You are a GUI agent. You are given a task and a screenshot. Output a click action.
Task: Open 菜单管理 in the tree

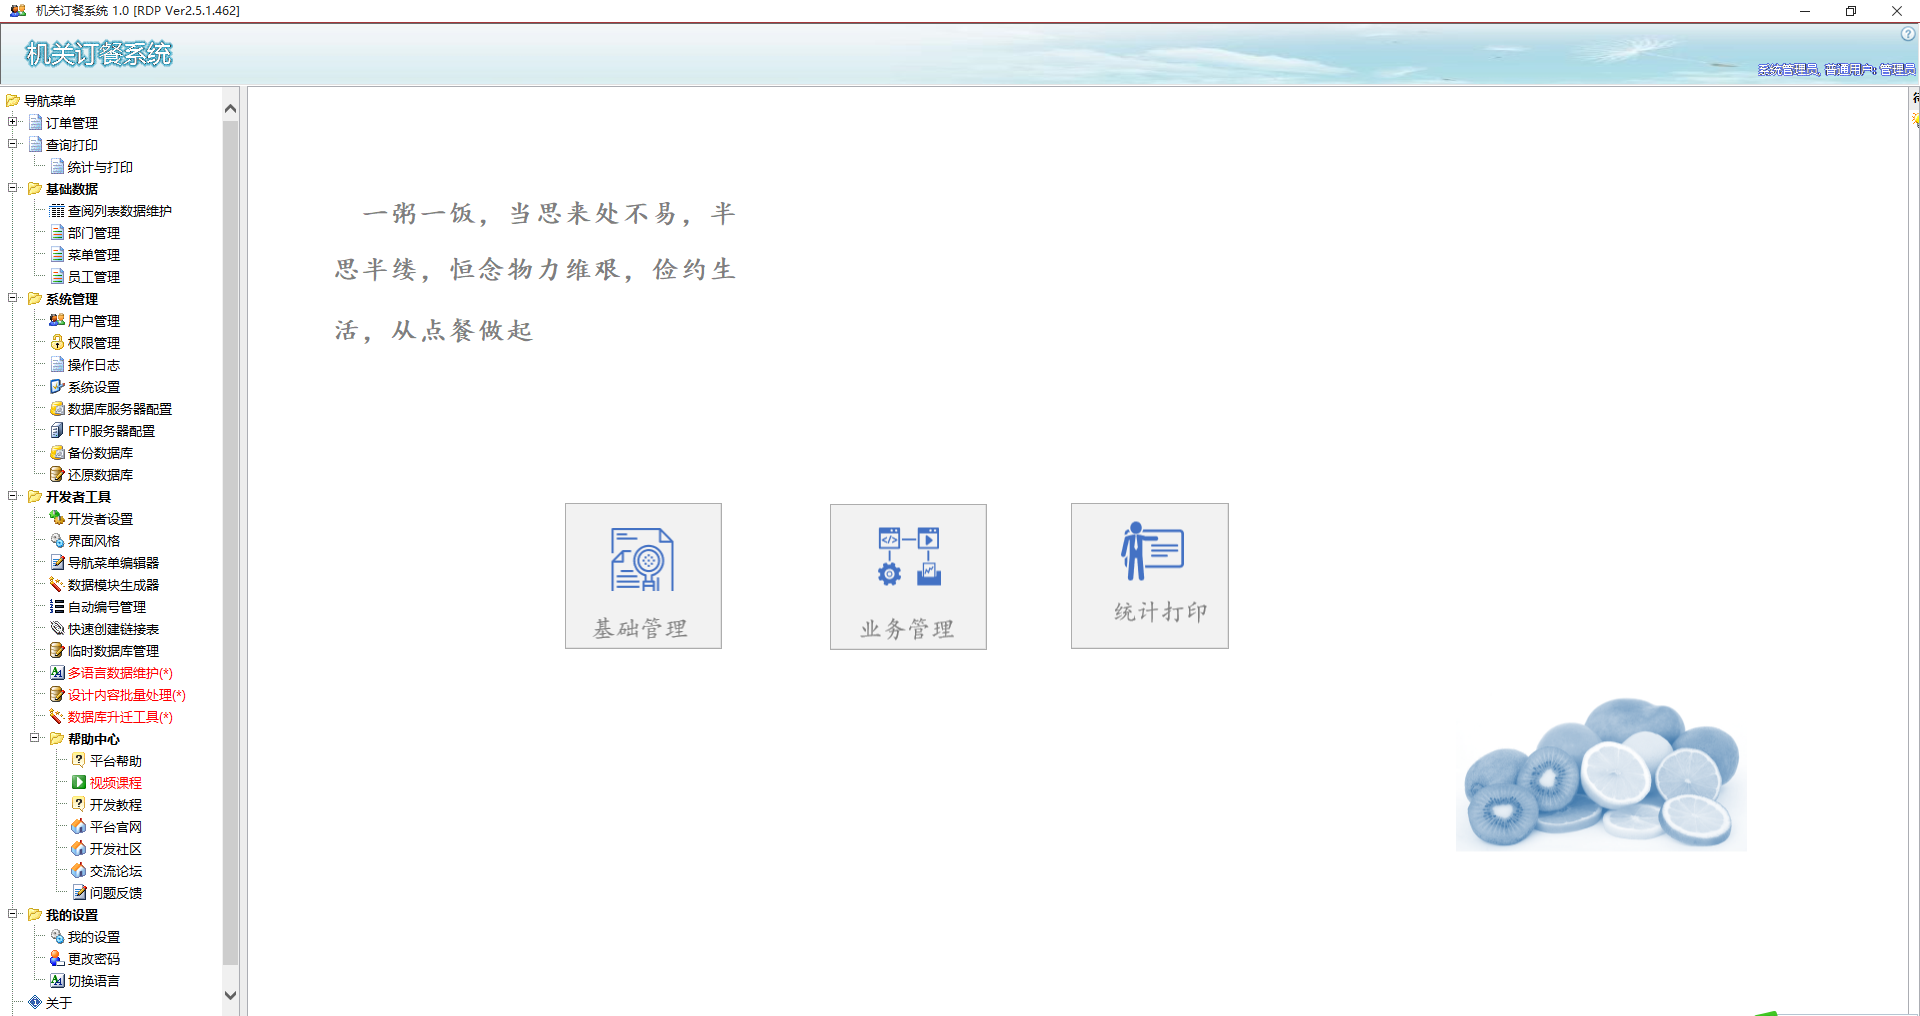pos(94,255)
